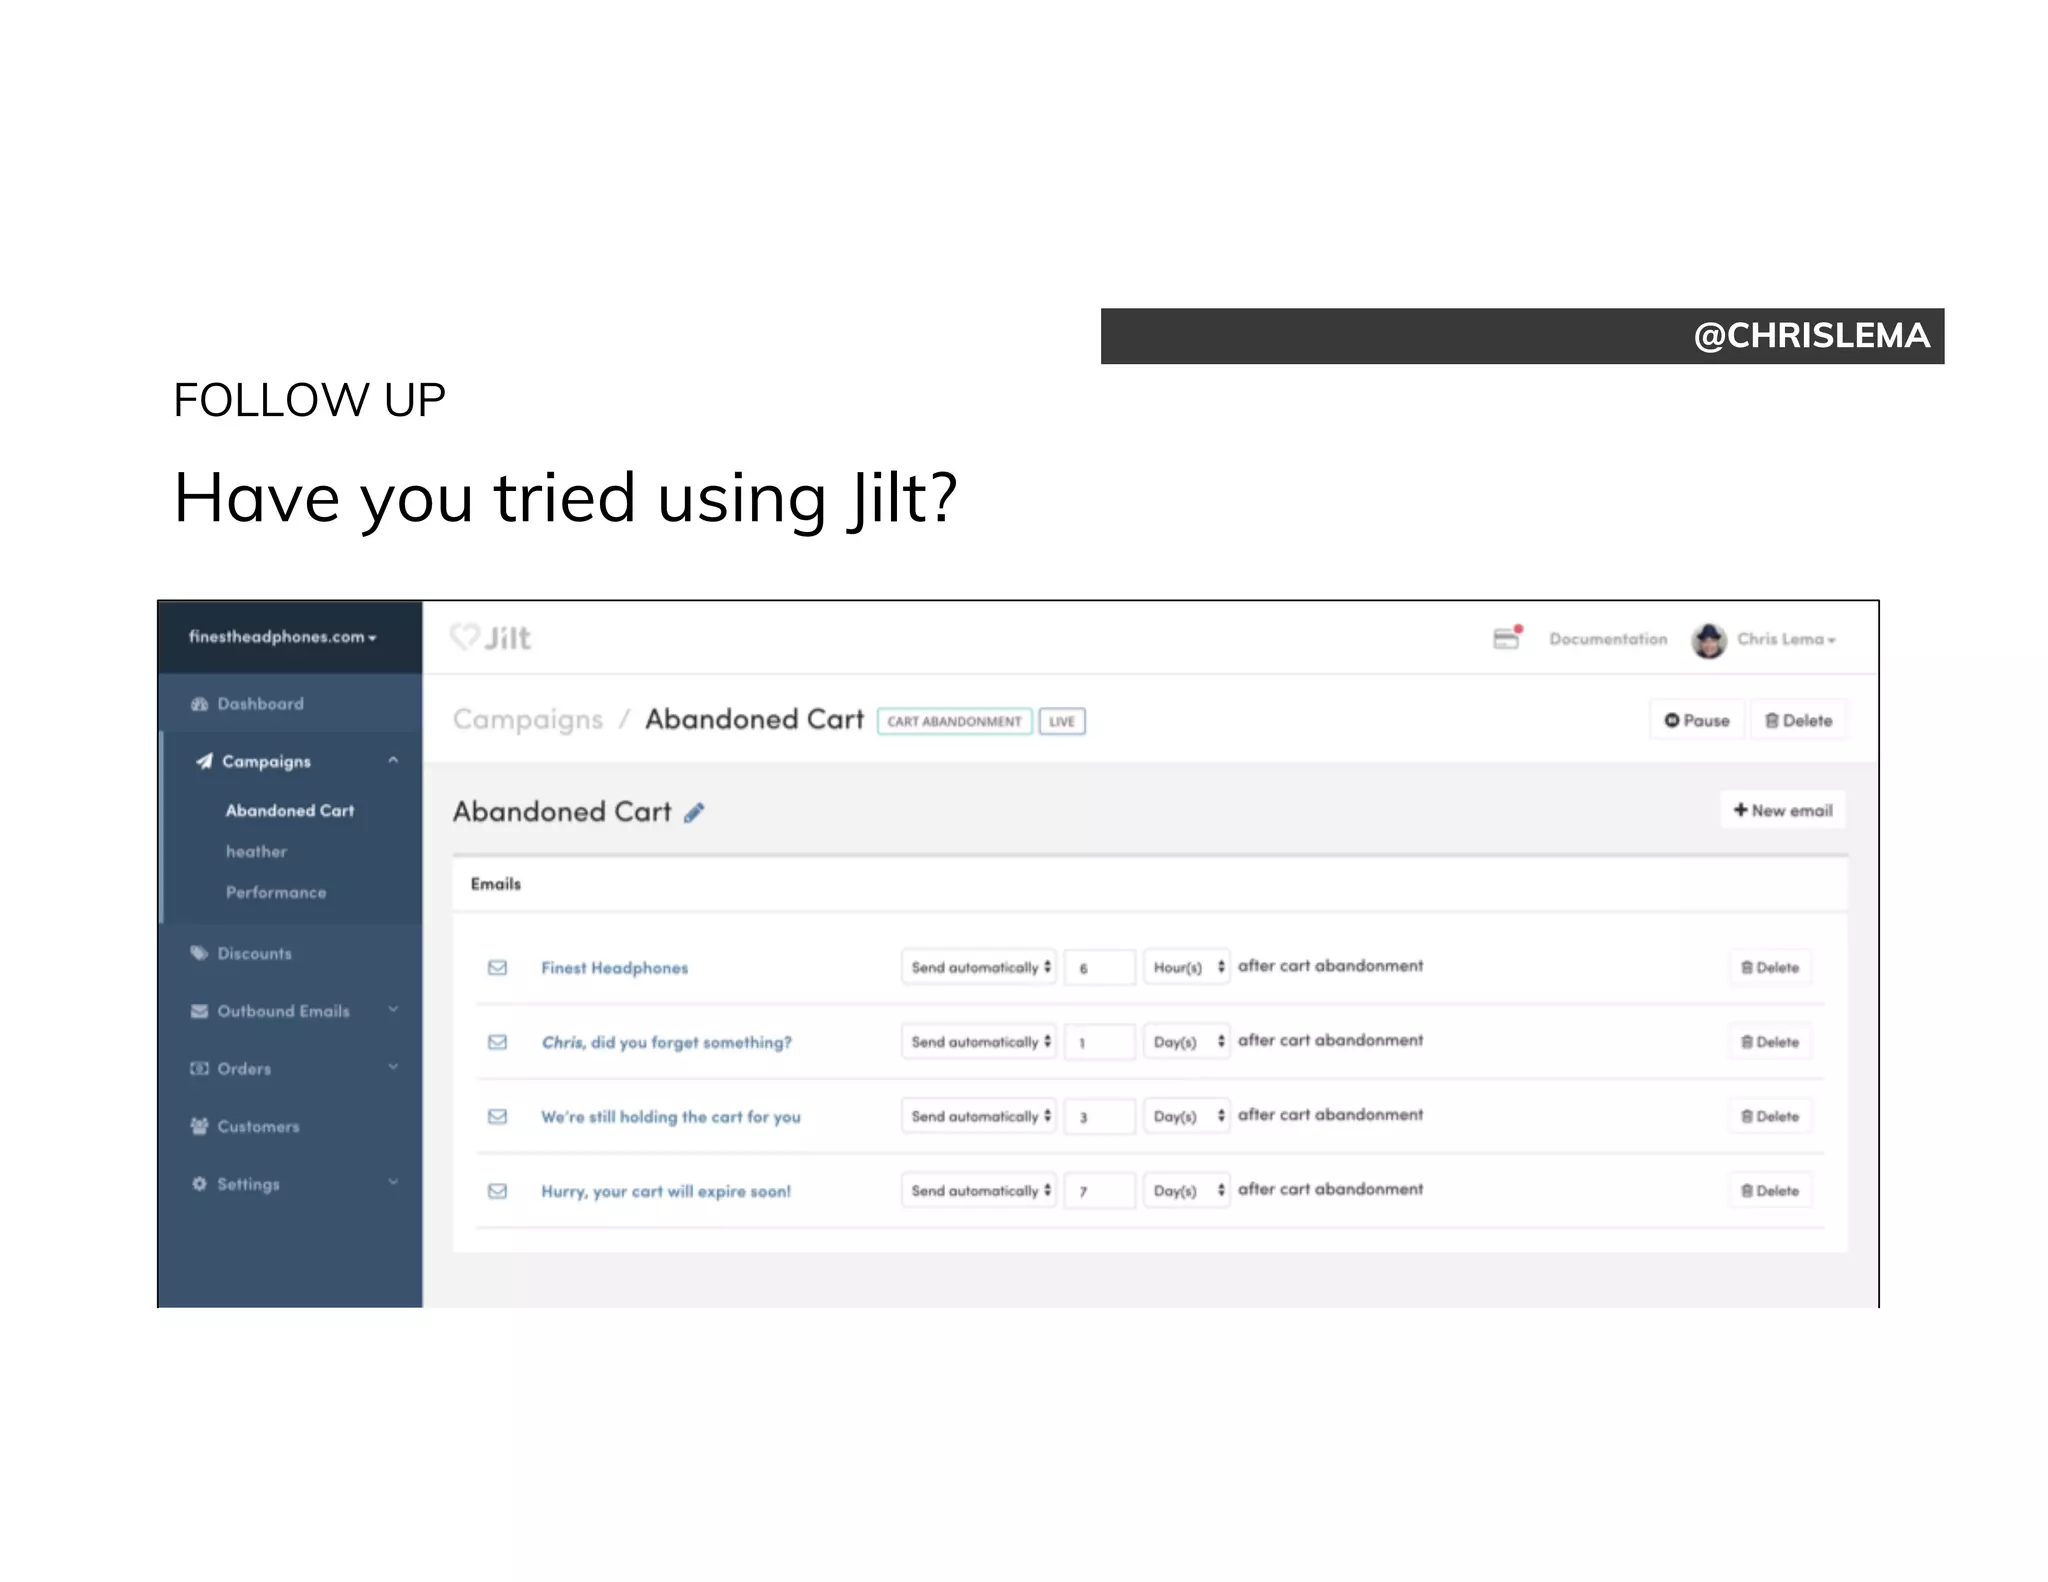Go to Discounts in the sidebar
The width and height of the screenshot is (2048, 1582).
255,954
